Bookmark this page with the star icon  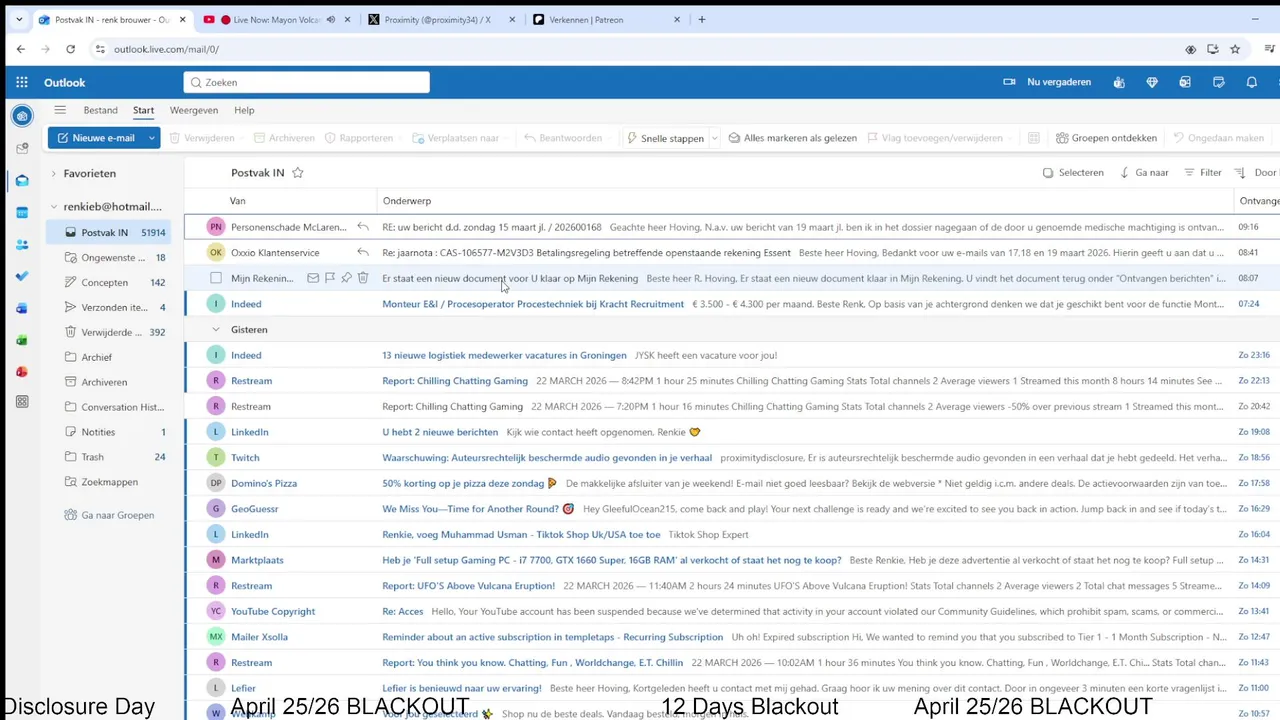click(1235, 49)
